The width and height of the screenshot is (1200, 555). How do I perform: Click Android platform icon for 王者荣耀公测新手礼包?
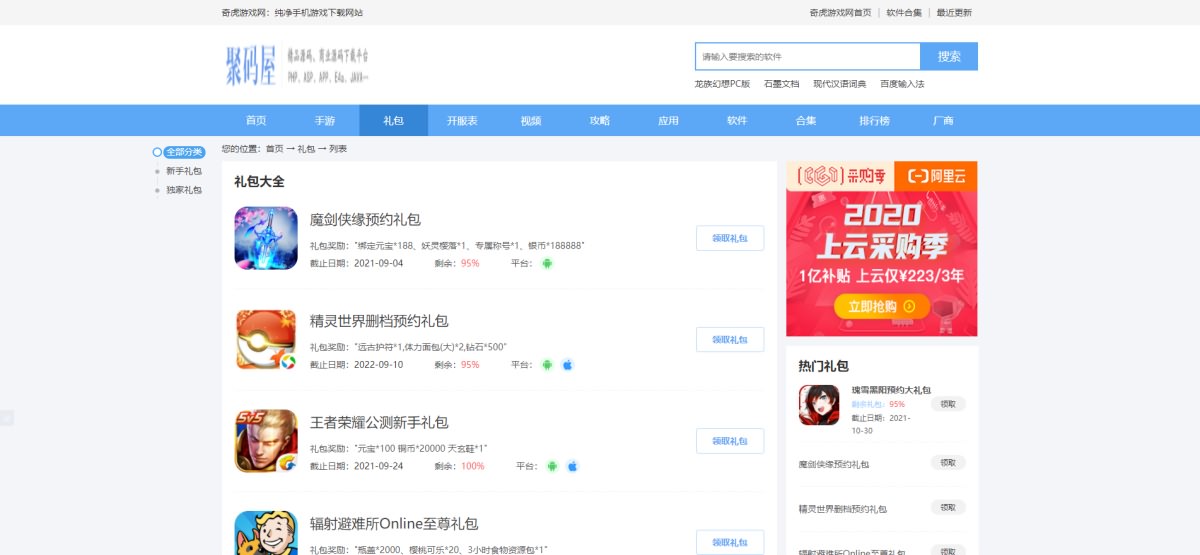[x=552, y=466]
